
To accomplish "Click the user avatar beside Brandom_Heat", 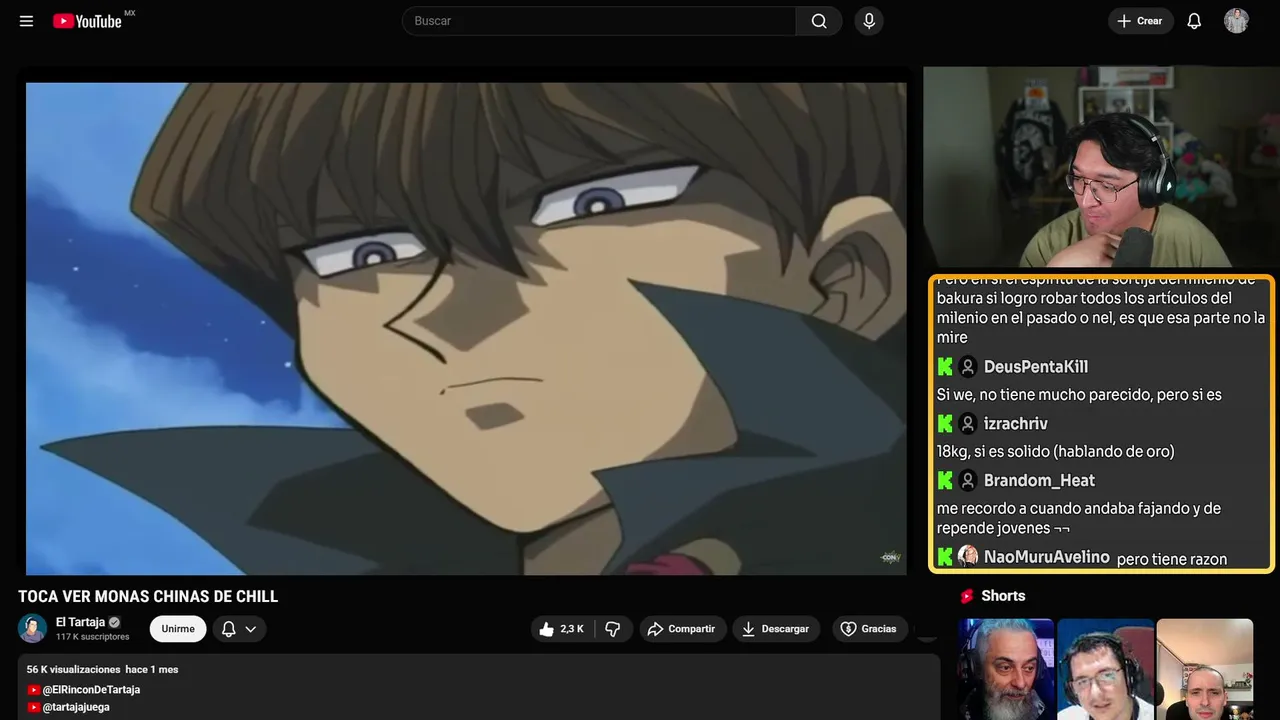I will pos(968,481).
